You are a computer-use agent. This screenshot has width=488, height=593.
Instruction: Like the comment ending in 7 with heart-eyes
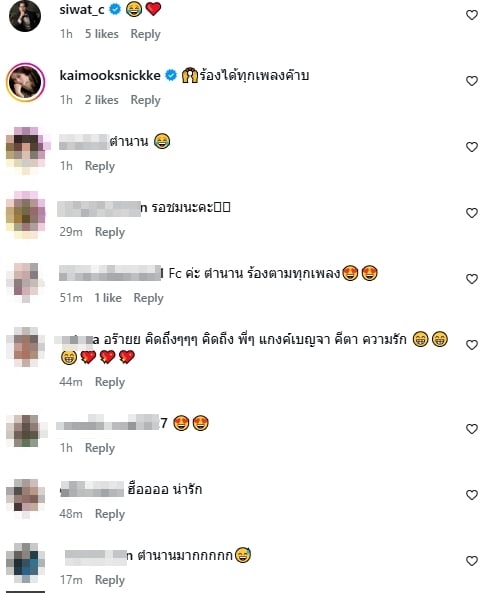tap(471, 429)
